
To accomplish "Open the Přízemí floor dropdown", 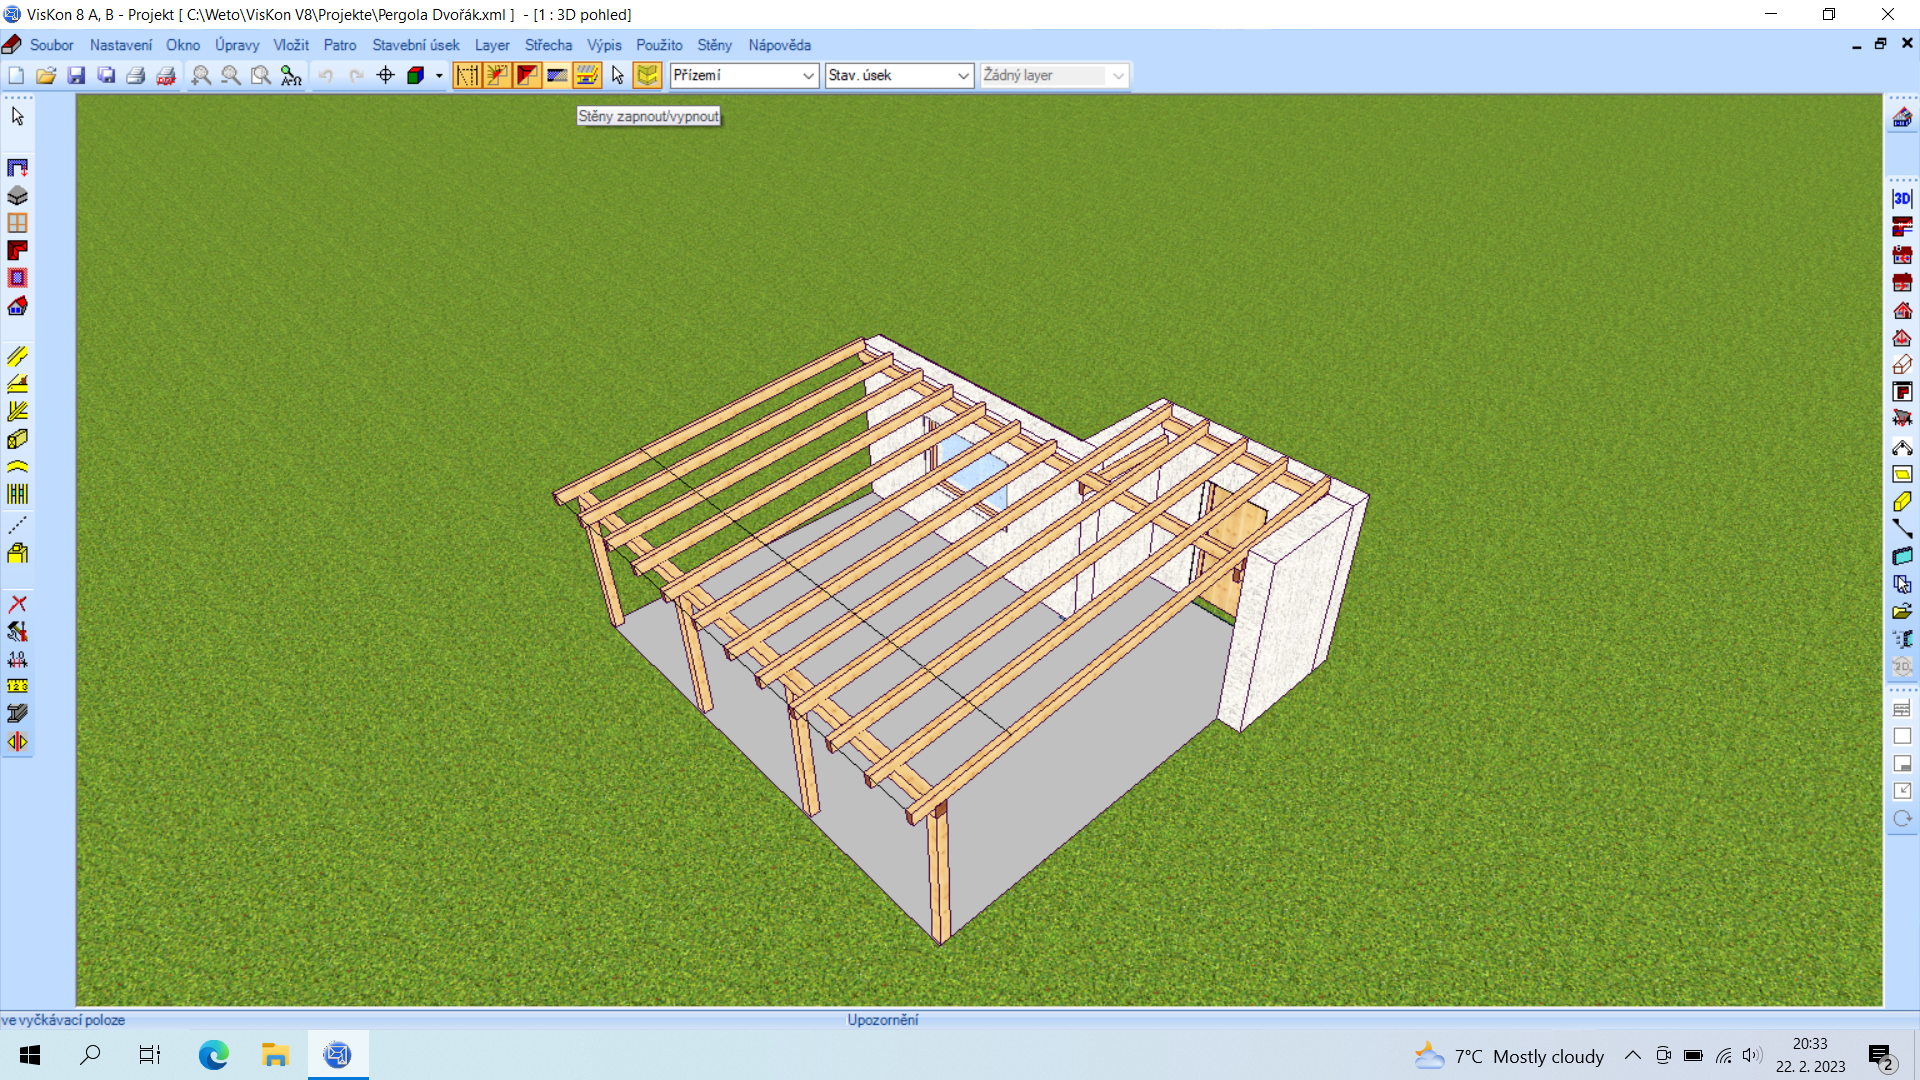I will (x=744, y=75).
